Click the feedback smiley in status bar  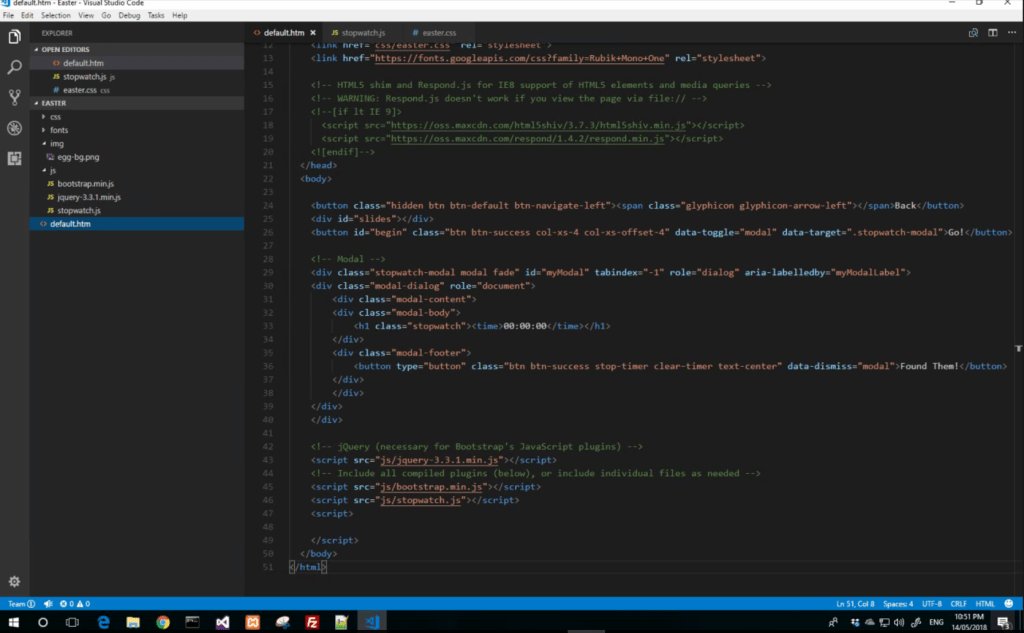coord(1009,604)
